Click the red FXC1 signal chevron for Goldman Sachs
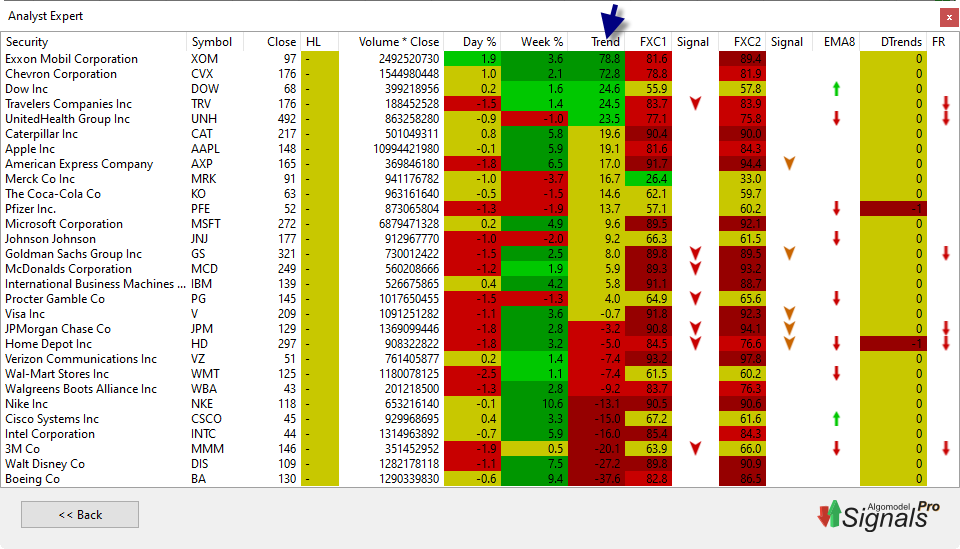 coord(695,253)
